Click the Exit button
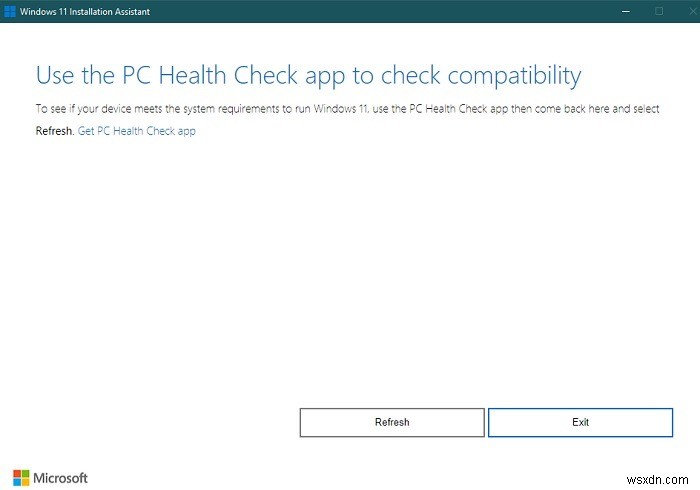The height and width of the screenshot is (490, 700). (x=580, y=422)
